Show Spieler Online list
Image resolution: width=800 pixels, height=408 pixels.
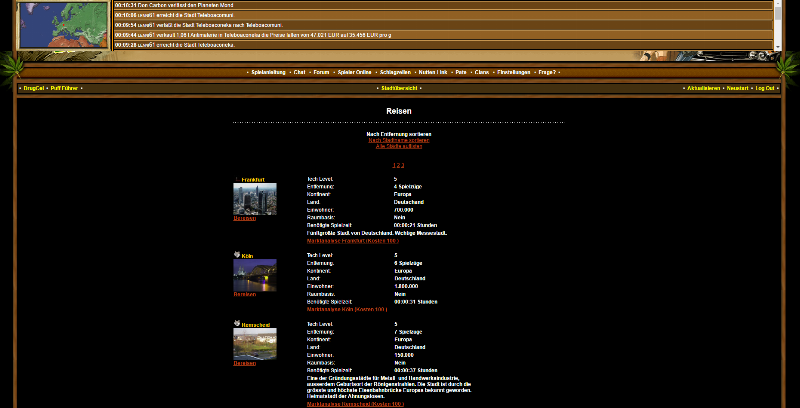[355, 72]
